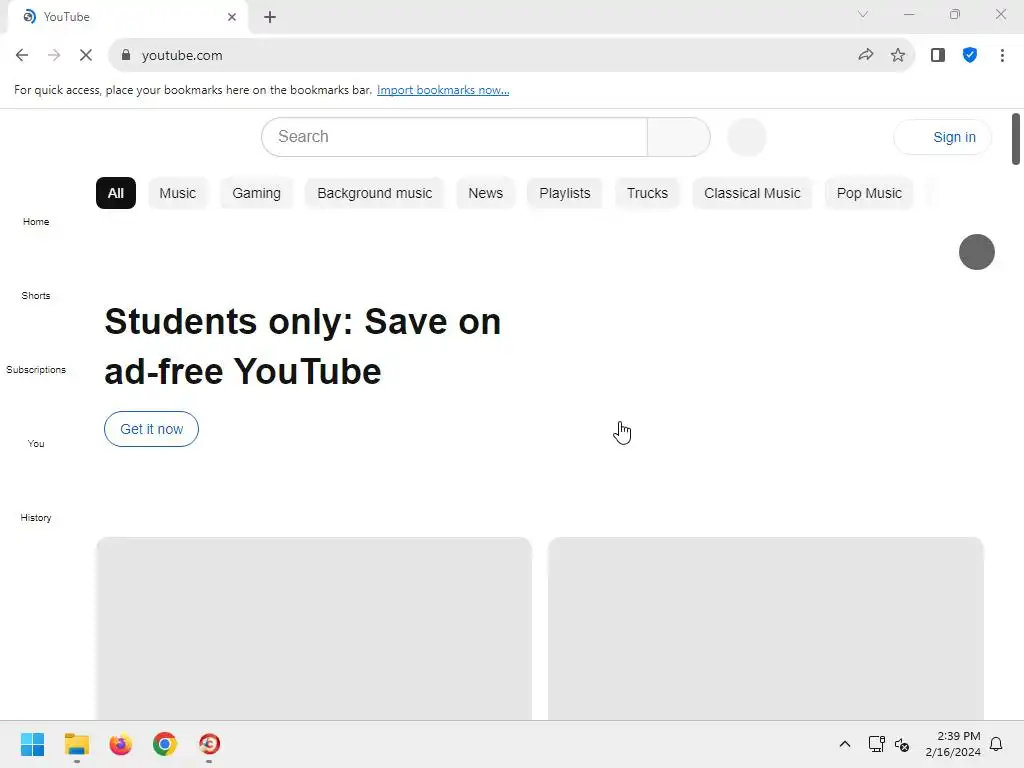The height and width of the screenshot is (768, 1024).
Task: Close the YouTube tab
Action: point(232,17)
